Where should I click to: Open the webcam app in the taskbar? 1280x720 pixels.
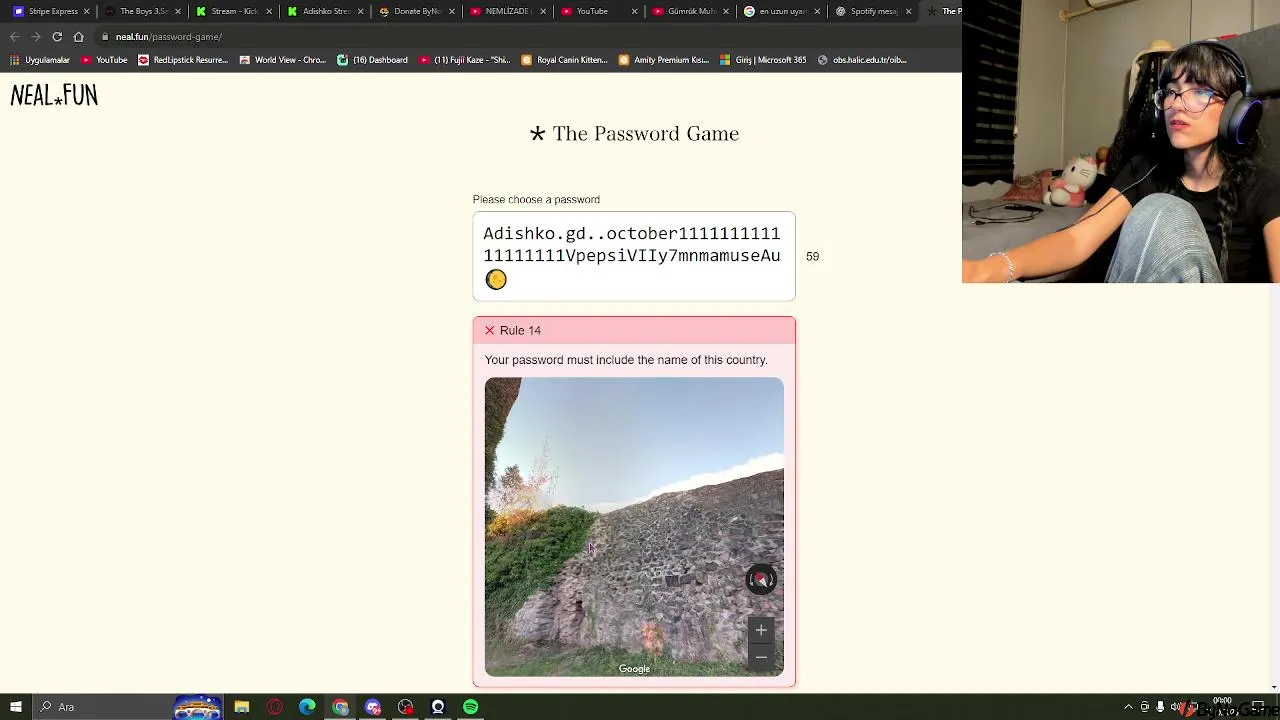pos(438,707)
